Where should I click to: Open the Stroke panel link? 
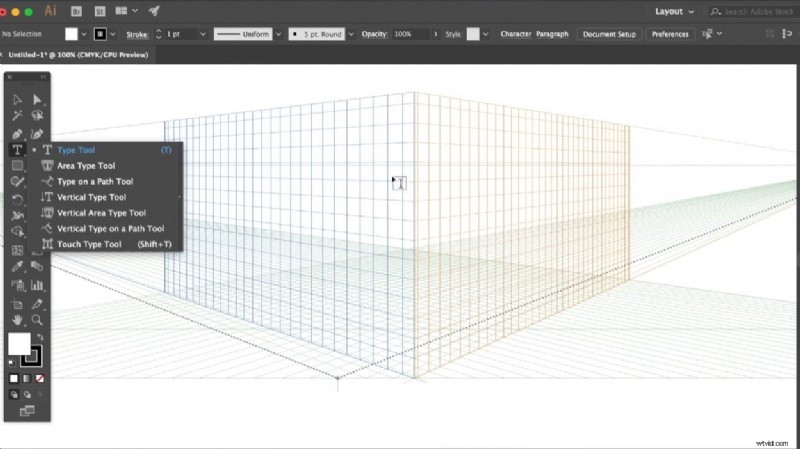click(137, 35)
